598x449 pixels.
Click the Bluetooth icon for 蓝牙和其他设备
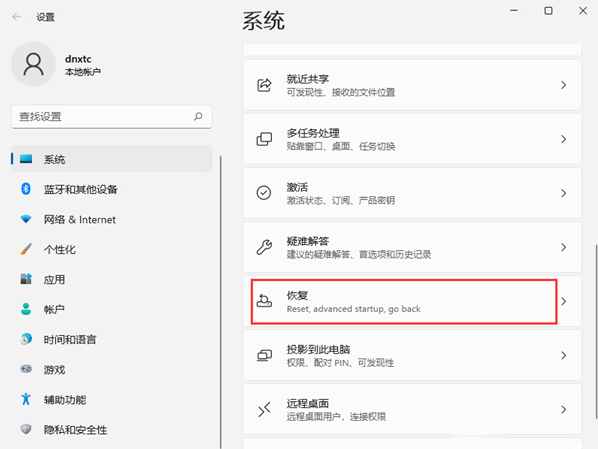click(26, 189)
